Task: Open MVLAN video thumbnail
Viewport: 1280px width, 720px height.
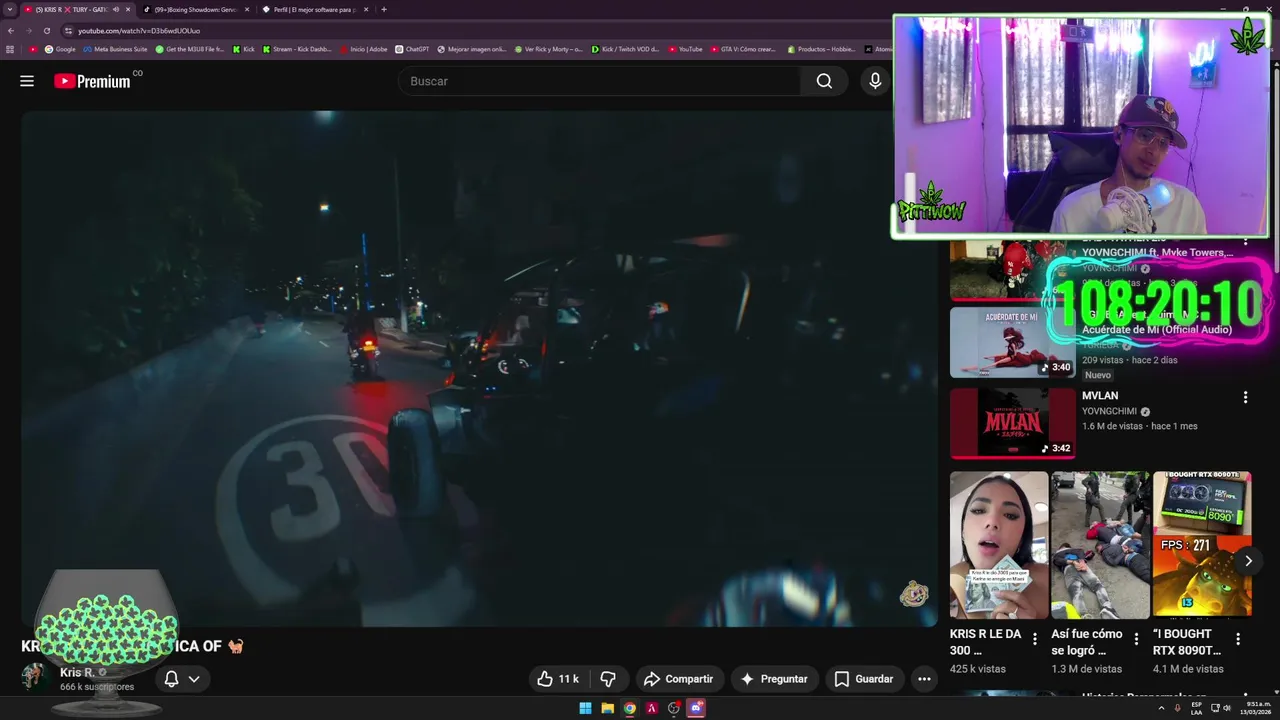Action: (x=1012, y=423)
